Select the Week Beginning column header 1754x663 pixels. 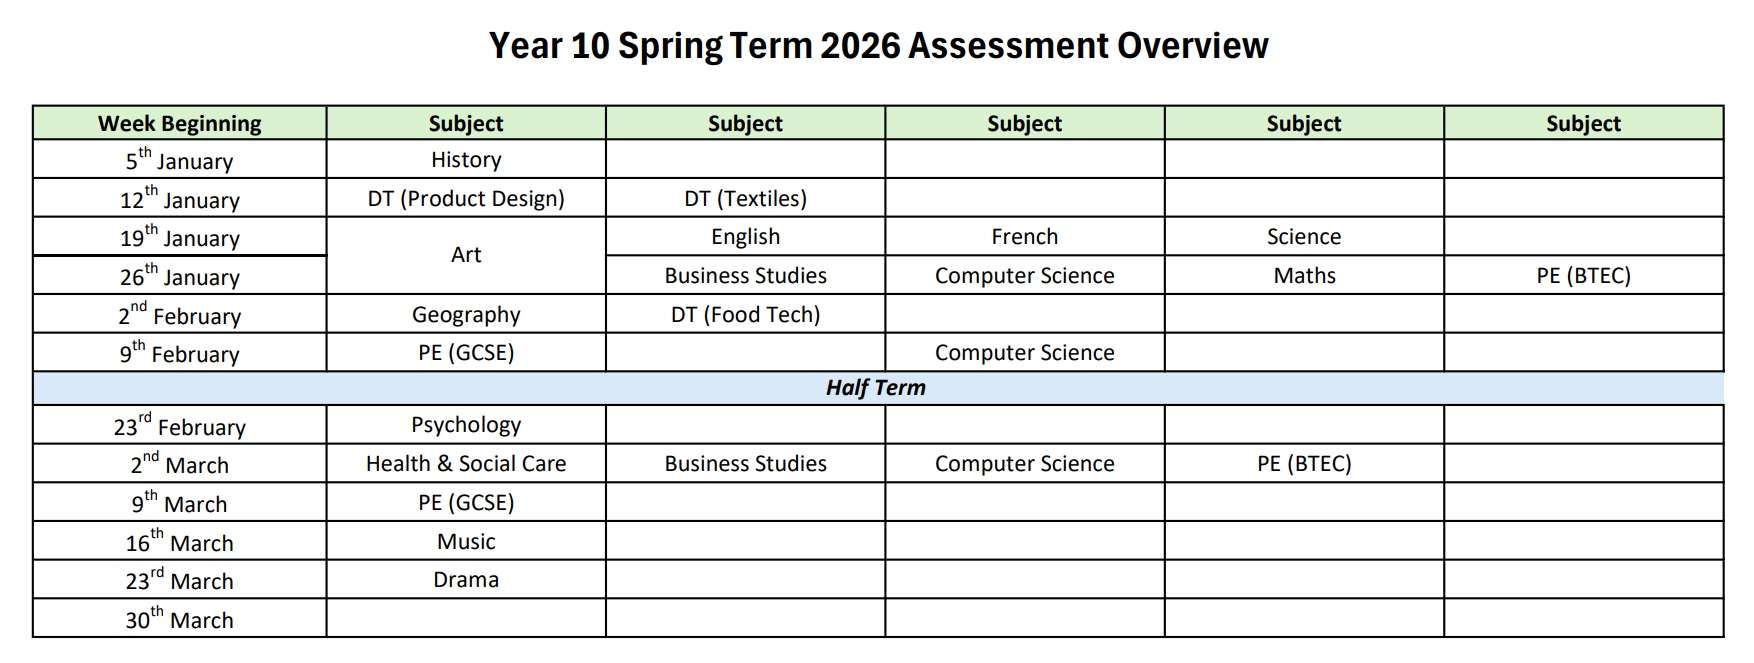179,123
